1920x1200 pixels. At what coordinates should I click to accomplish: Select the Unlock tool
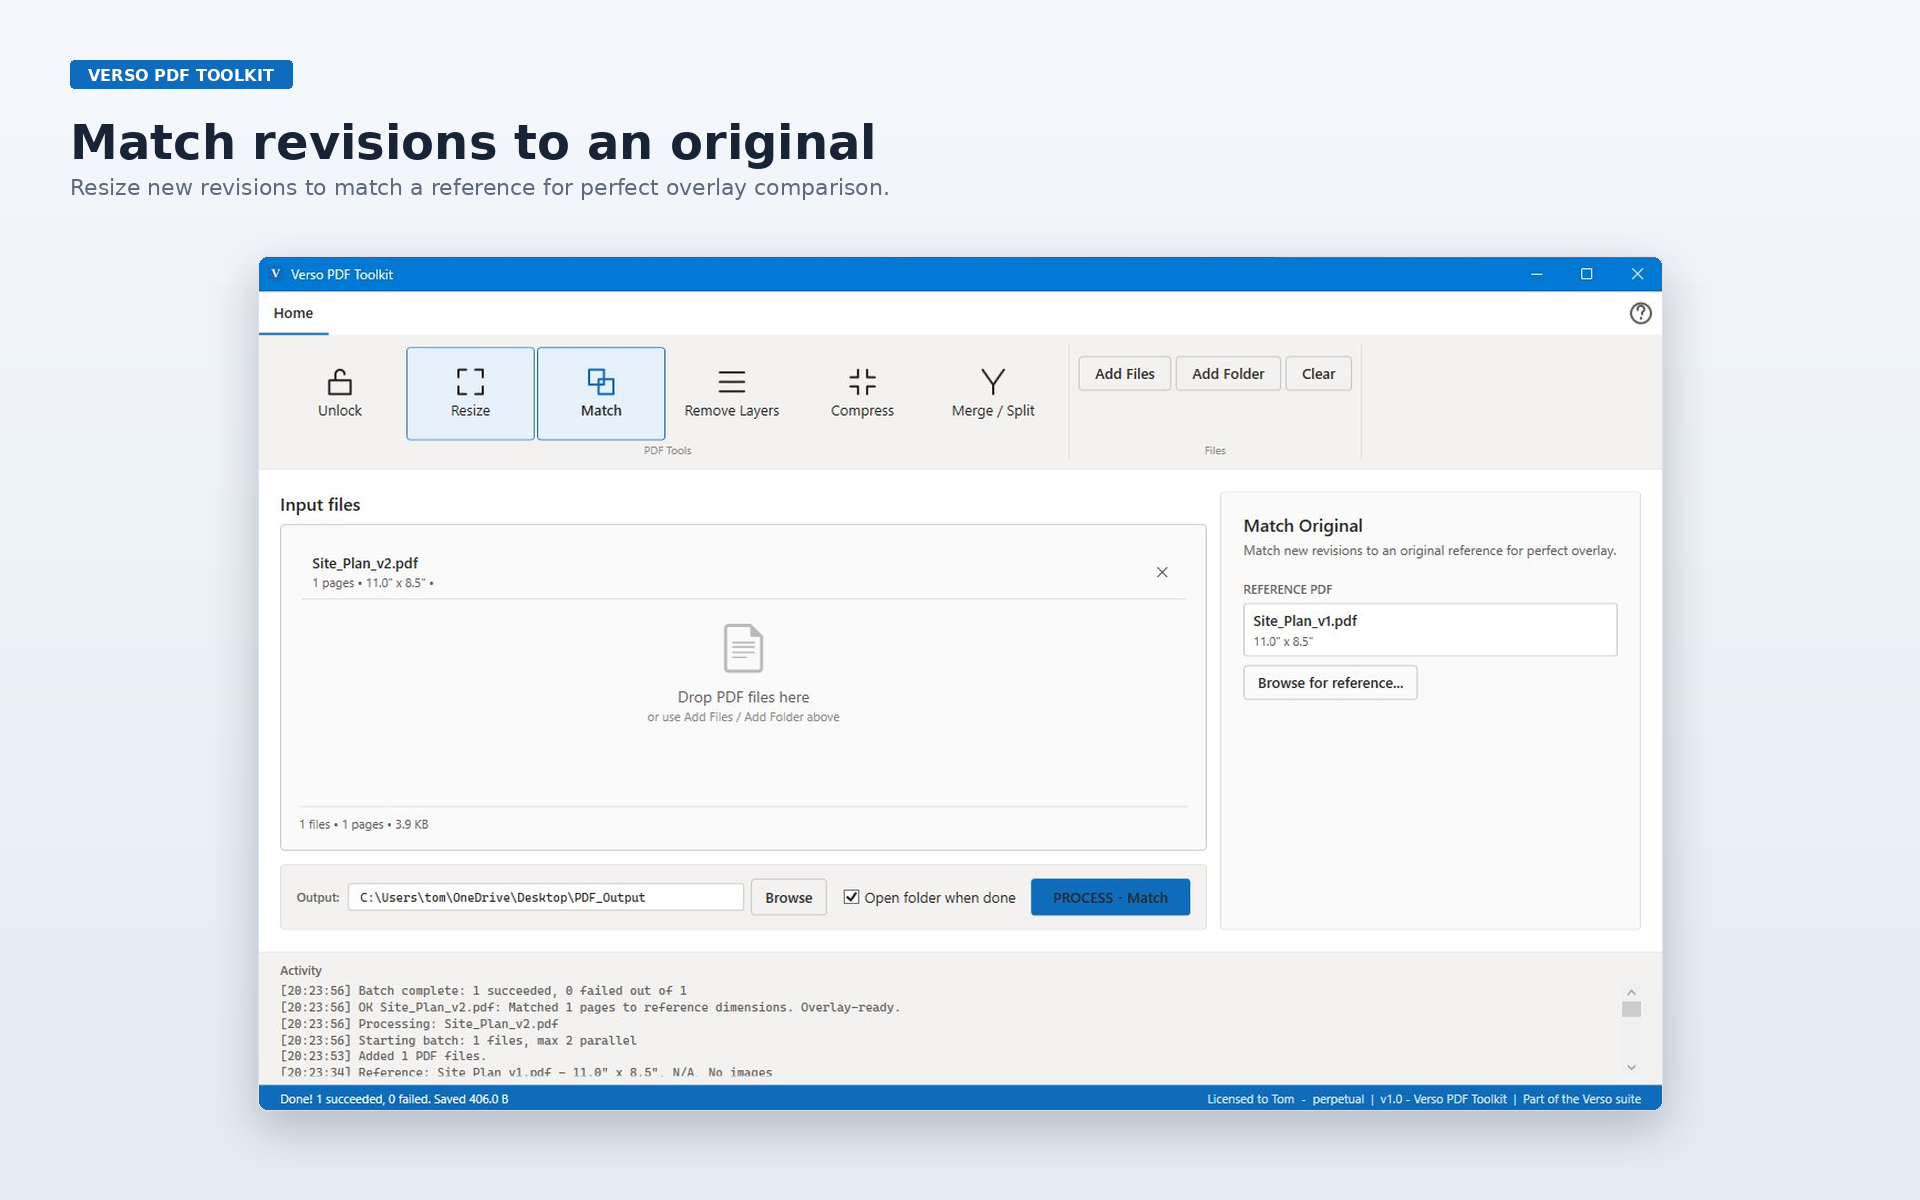(340, 393)
